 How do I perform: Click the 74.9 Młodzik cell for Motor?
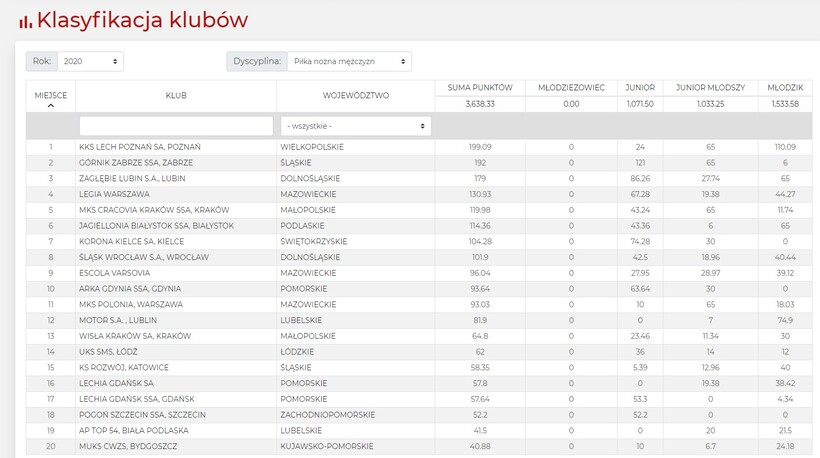pyautogui.click(x=785, y=320)
